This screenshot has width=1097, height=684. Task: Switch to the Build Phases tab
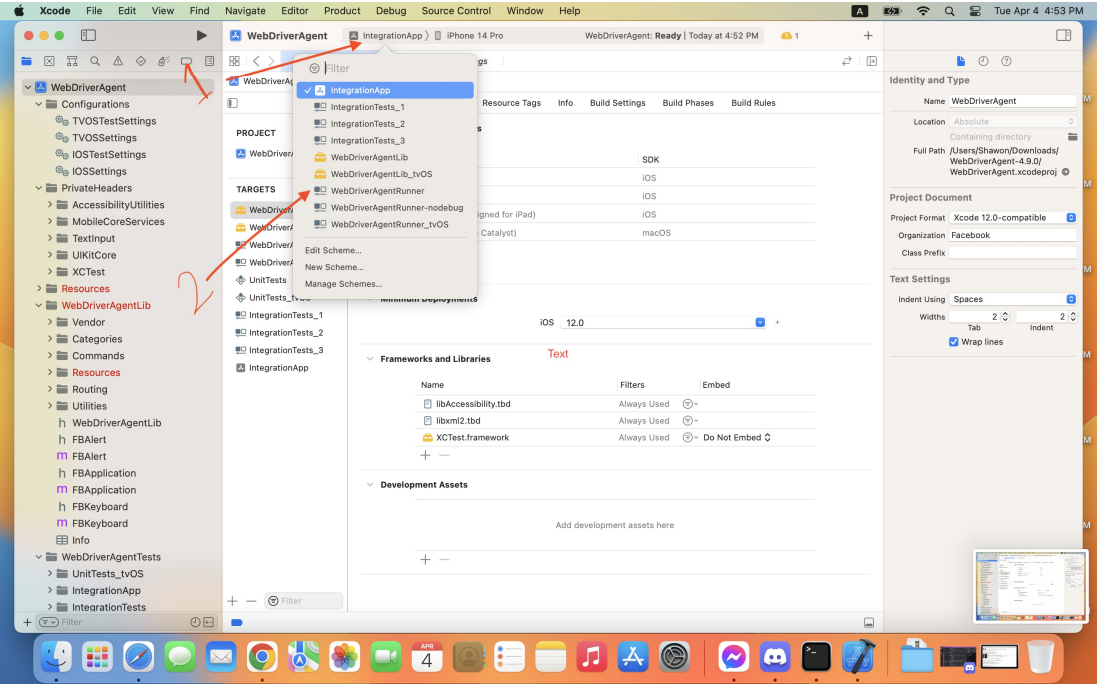(x=688, y=103)
